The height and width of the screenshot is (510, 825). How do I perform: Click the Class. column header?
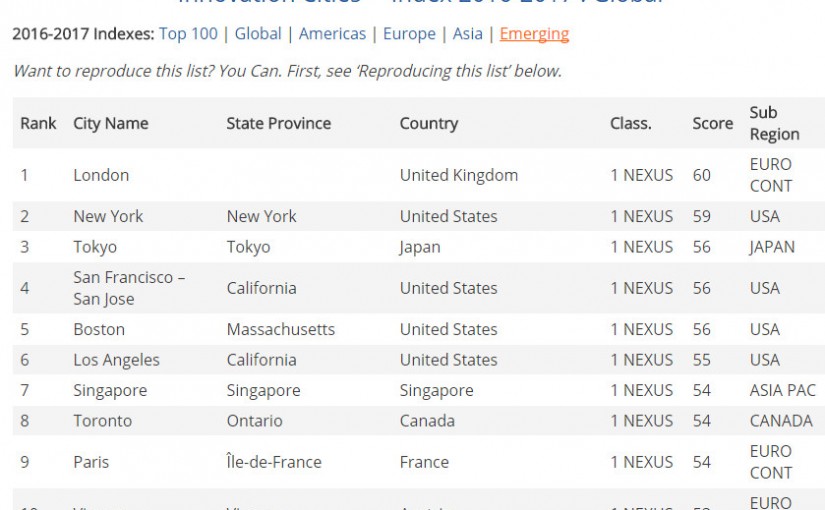630,124
